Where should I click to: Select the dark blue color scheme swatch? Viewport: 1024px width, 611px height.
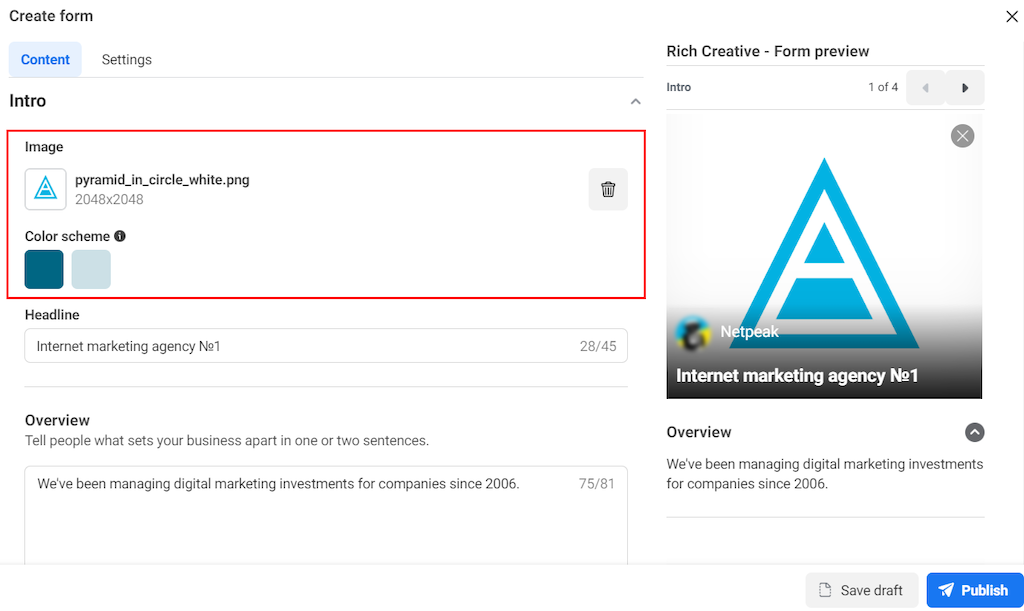click(44, 269)
